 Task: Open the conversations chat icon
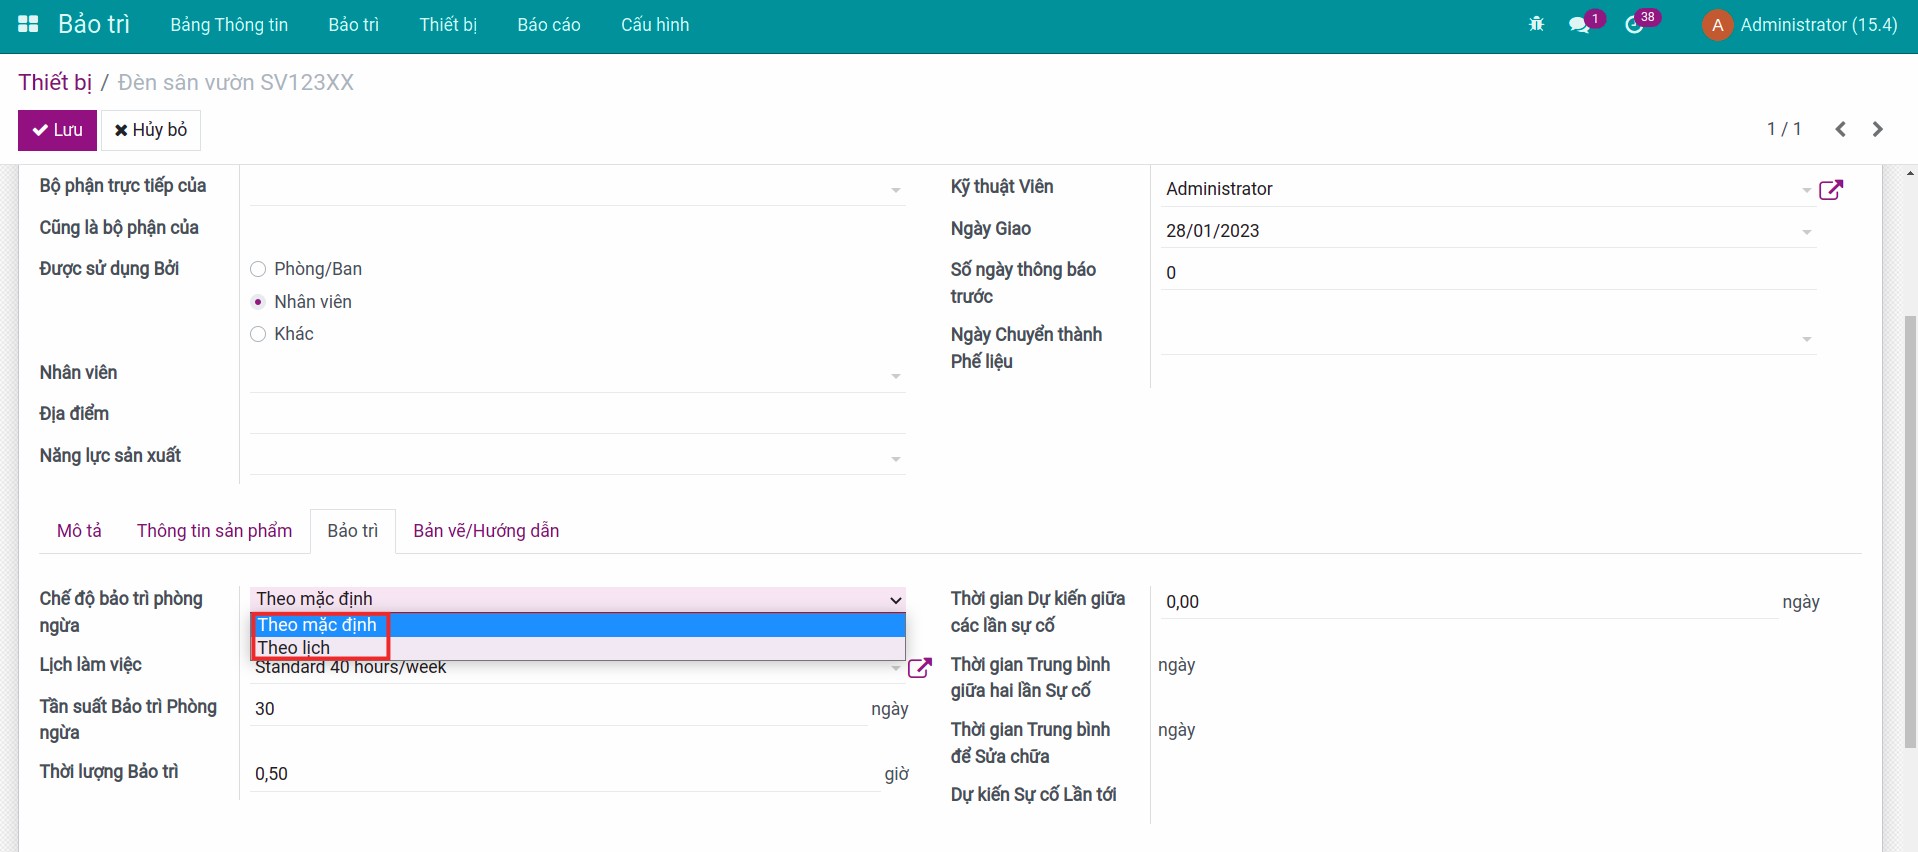tap(1580, 25)
